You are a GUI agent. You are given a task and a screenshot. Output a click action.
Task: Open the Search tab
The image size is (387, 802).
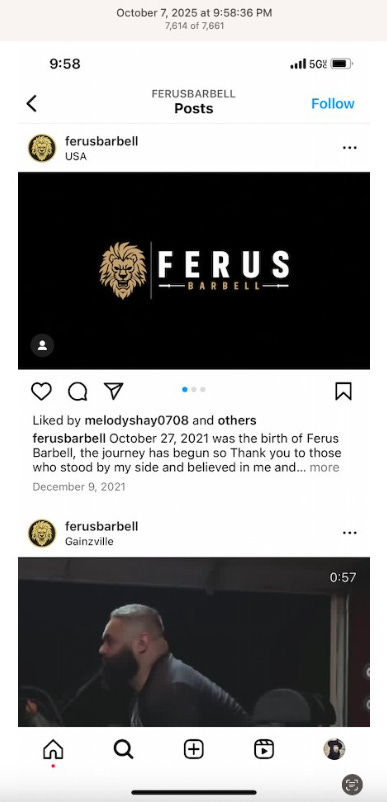pos(123,750)
